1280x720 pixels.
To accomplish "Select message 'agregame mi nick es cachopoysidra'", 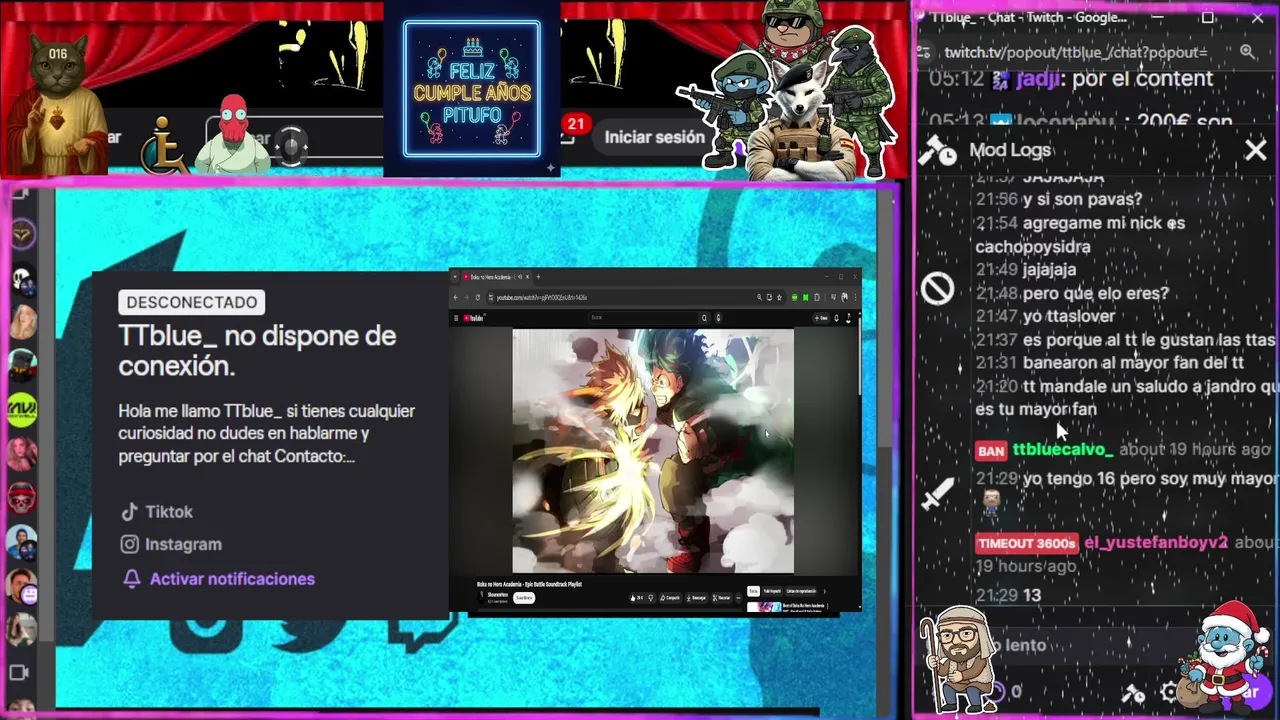I will tap(1081, 235).
